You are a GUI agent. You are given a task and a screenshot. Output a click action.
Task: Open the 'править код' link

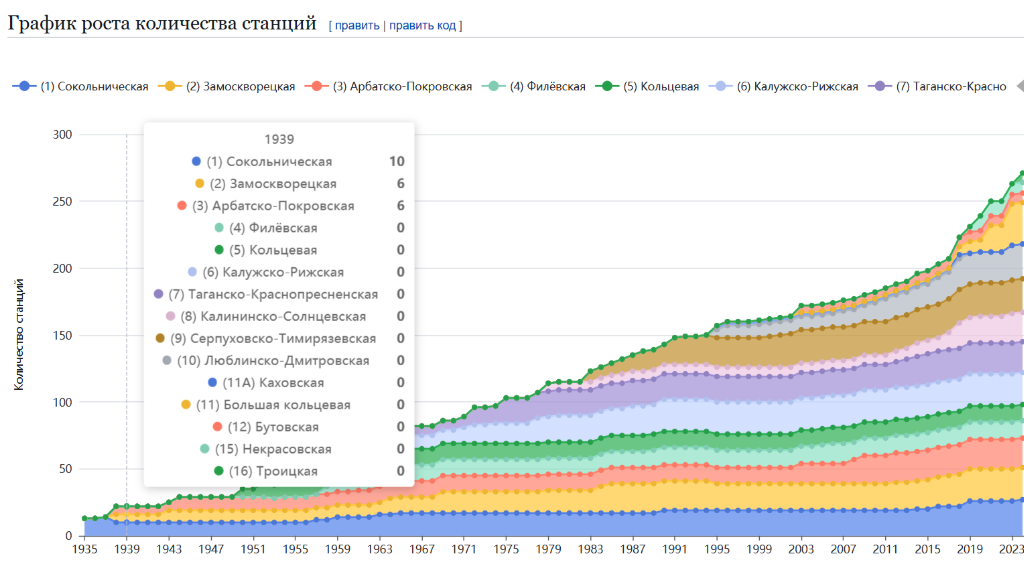point(423,25)
